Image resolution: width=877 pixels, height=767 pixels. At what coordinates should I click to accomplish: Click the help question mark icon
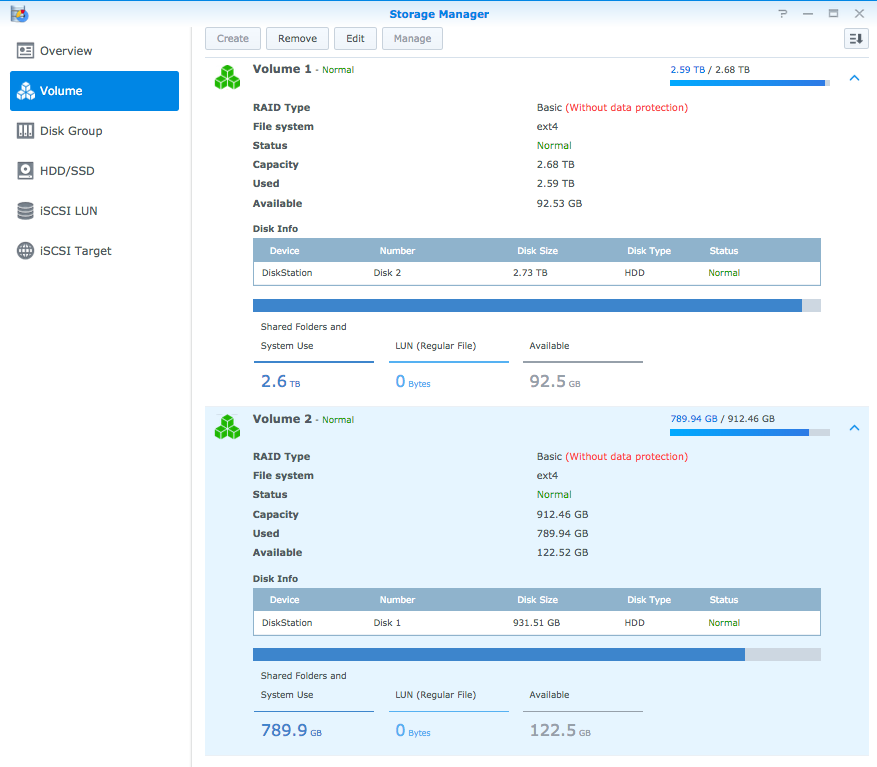coord(782,14)
